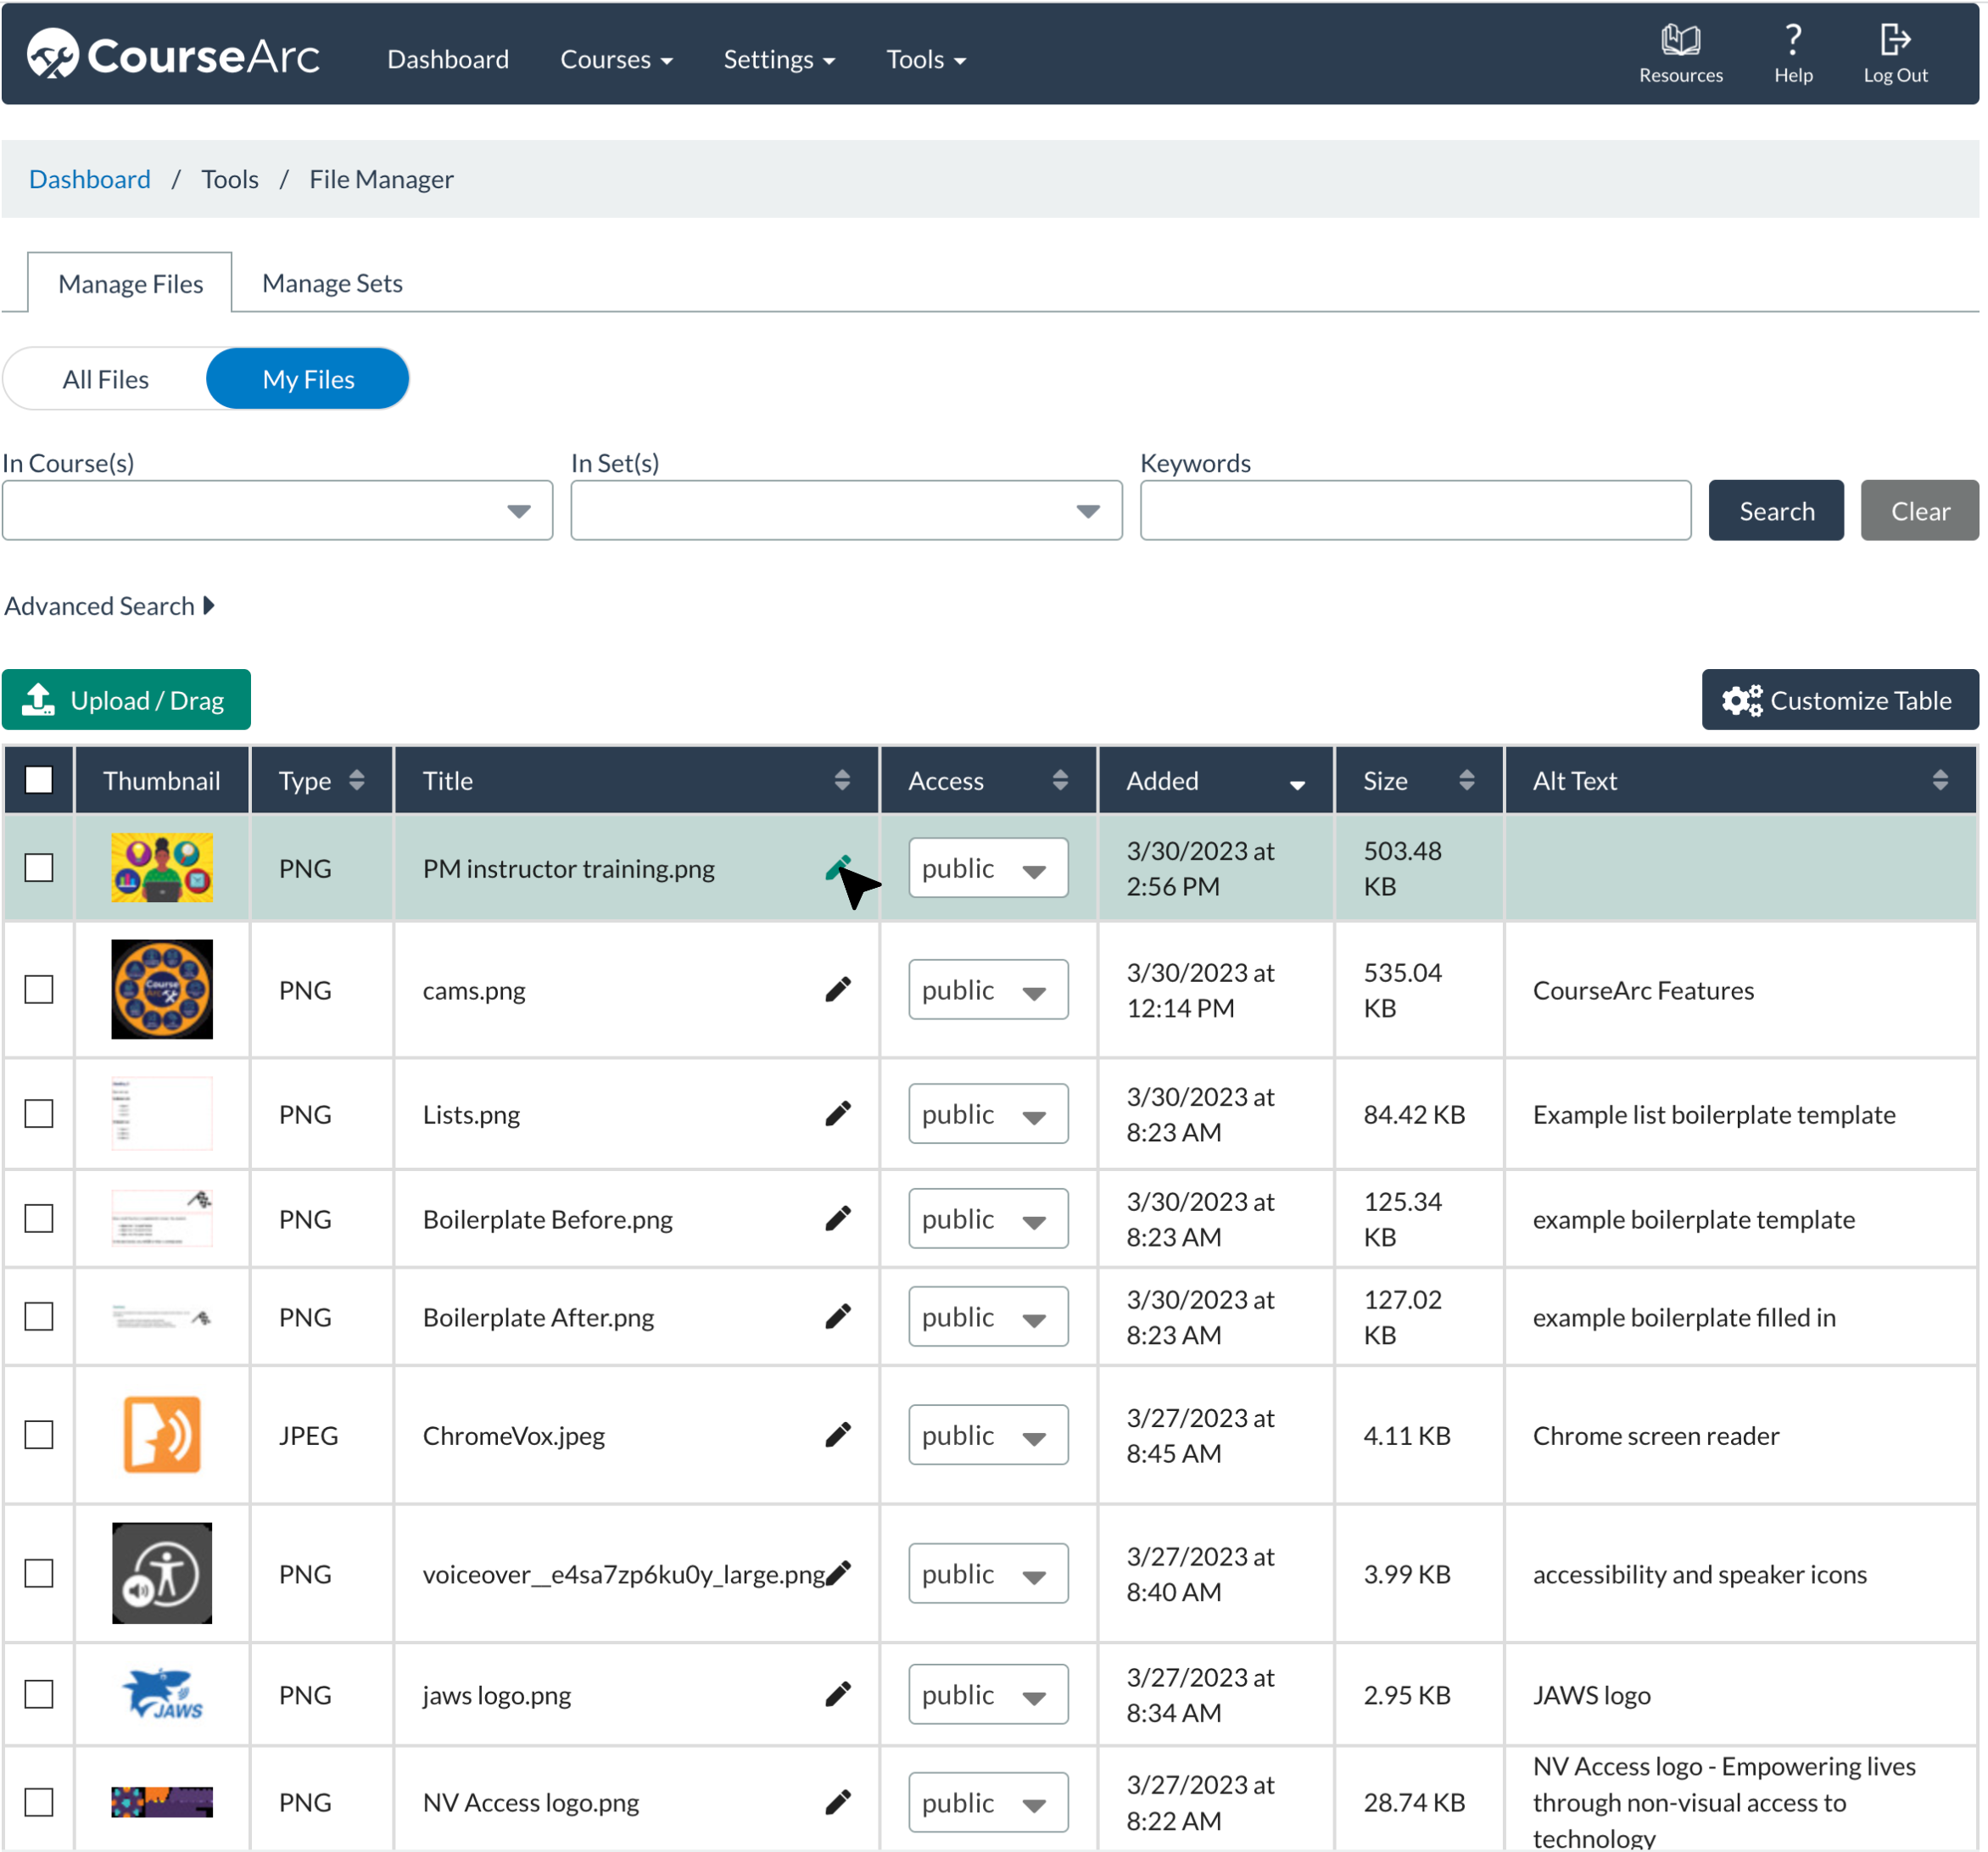
Task: Click edit pencil for ChromeVox.jpeg
Action: [838, 1434]
